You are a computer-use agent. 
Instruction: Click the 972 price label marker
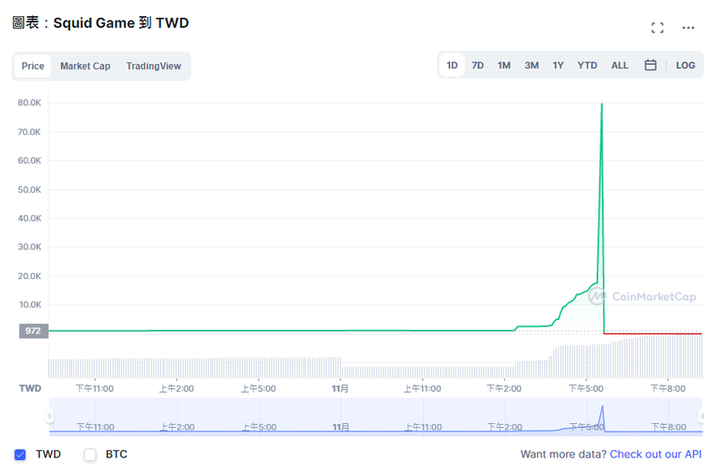click(33, 330)
